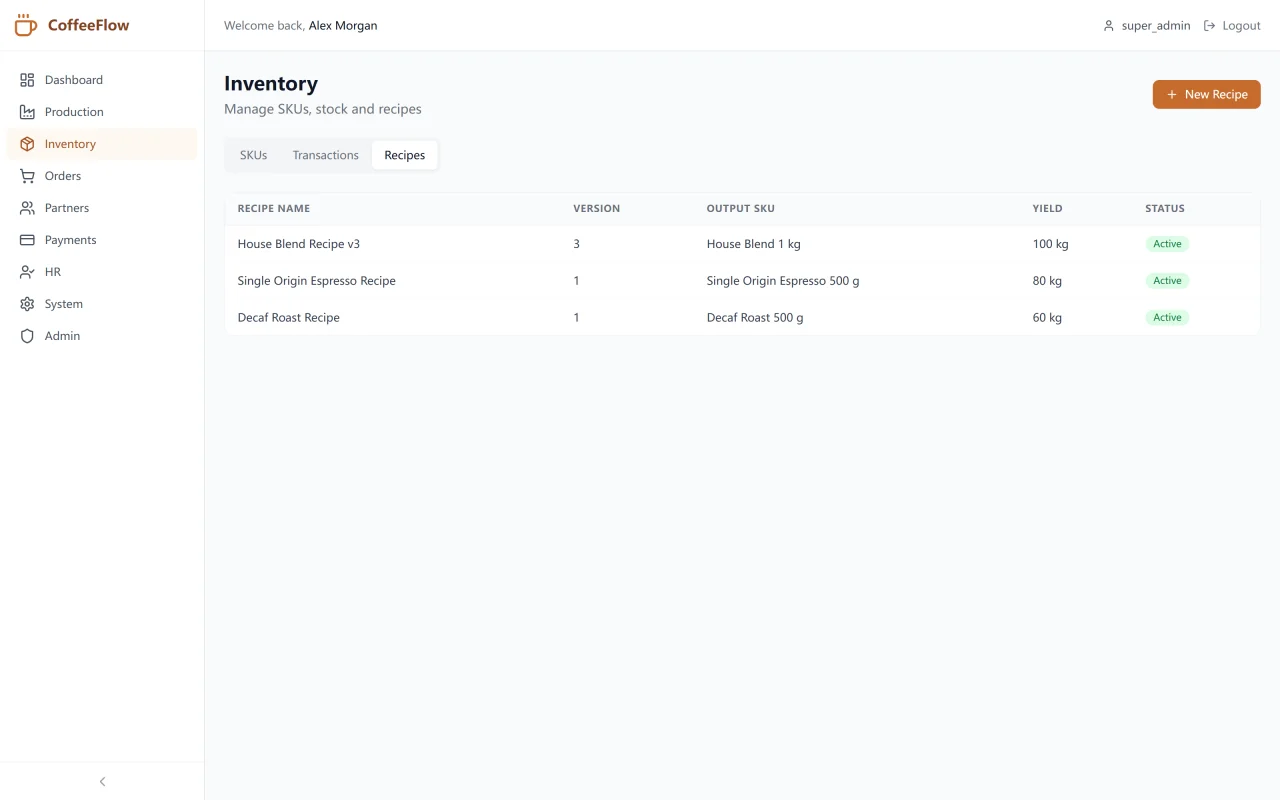
Task: Click the Admin shield icon
Action: click(x=27, y=336)
